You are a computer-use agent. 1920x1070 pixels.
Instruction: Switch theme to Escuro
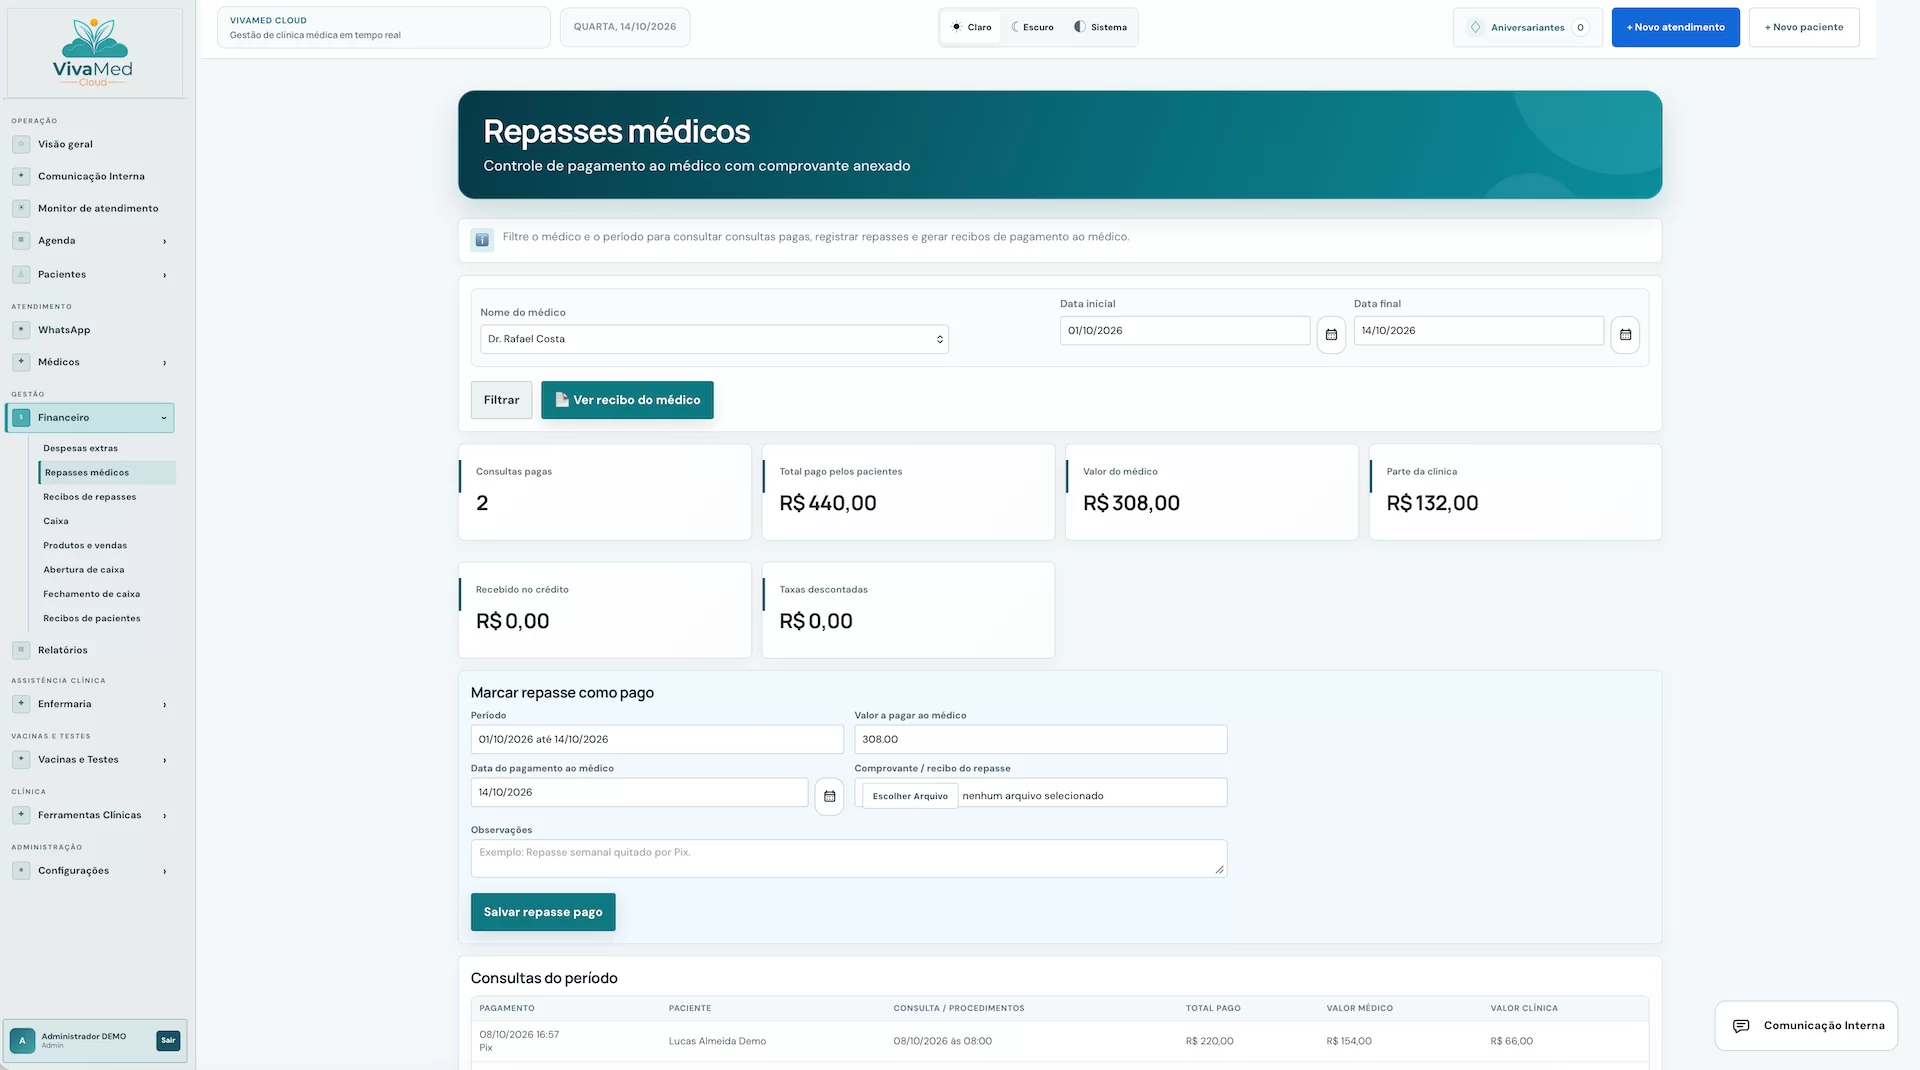coord(1032,27)
